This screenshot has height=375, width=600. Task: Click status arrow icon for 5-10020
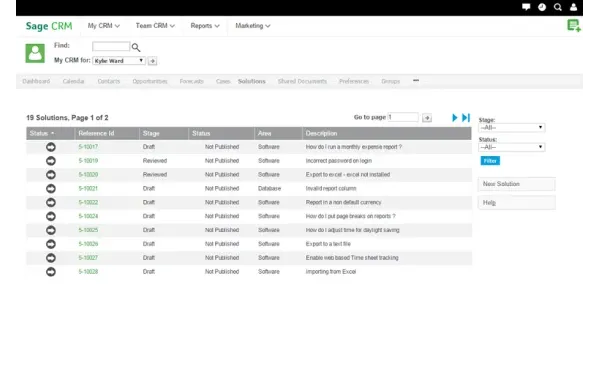(x=51, y=174)
